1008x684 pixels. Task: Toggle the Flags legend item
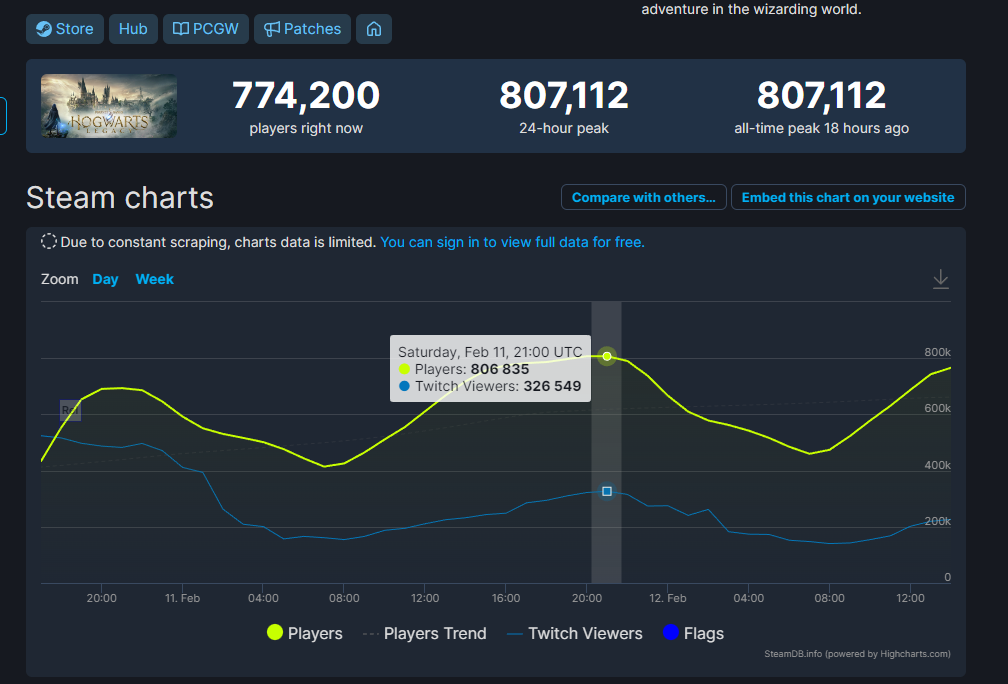click(693, 633)
